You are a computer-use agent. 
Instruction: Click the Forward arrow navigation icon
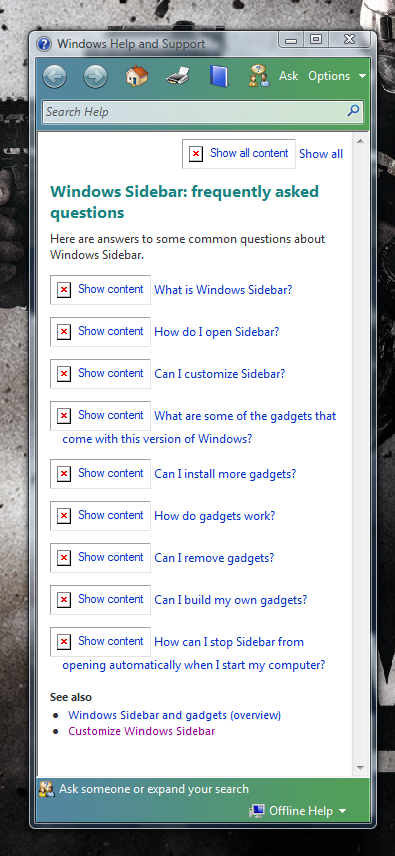click(x=95, y=76)
